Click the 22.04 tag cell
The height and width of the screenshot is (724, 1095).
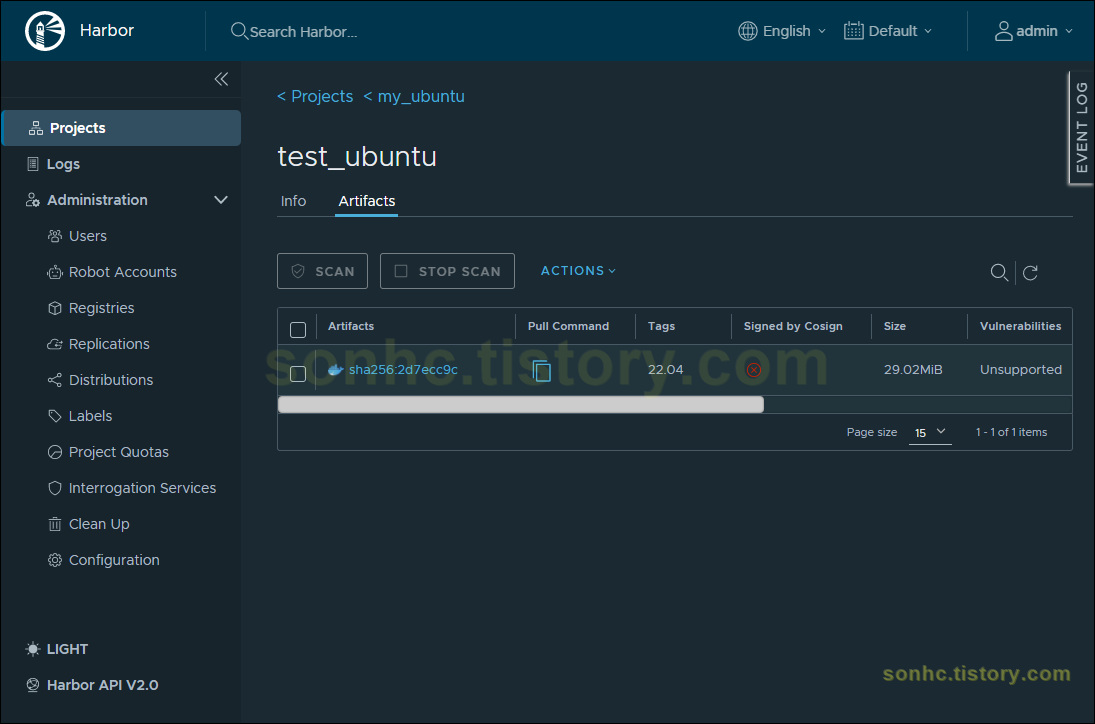click(665, 370)
